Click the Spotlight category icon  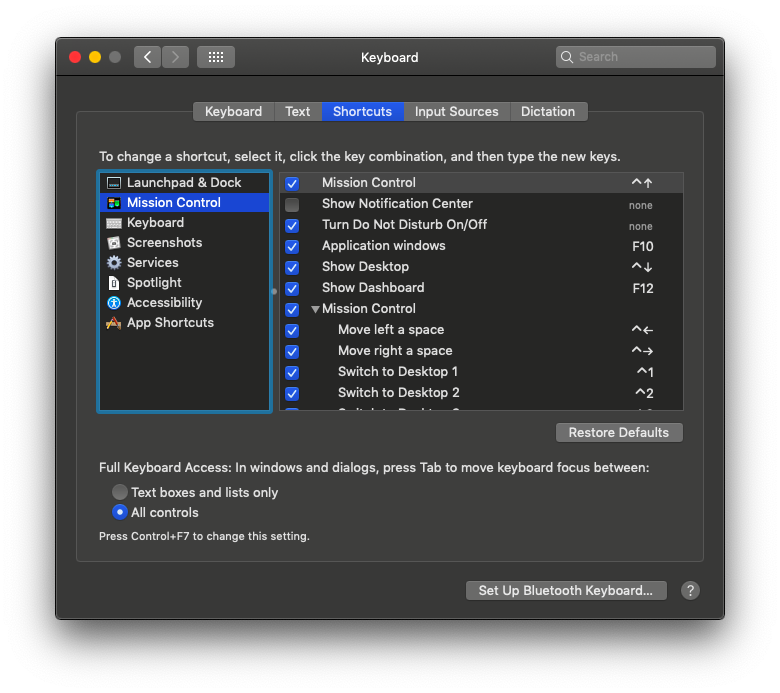point(113,283)
